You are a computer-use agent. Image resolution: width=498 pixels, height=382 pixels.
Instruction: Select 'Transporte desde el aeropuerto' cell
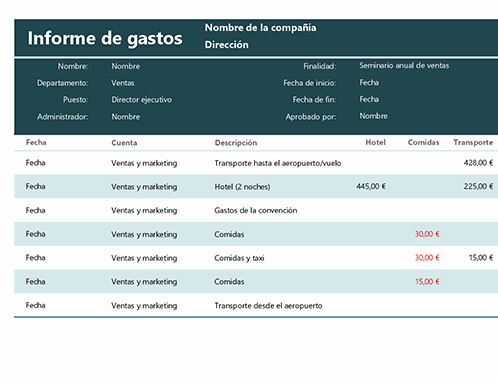click(268, 306)
